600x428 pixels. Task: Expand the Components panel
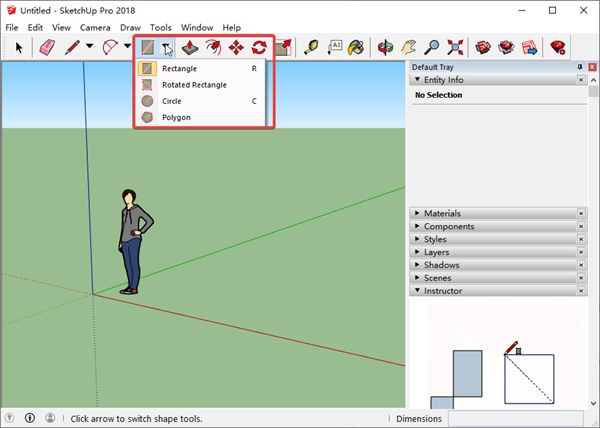pos(417,226)
